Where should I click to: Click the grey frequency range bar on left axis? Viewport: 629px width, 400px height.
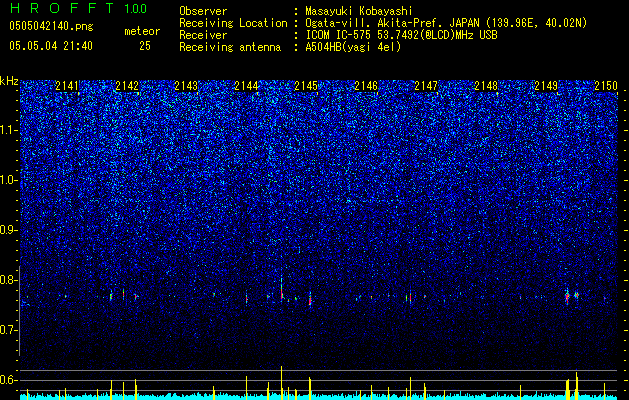pos(19,311)
